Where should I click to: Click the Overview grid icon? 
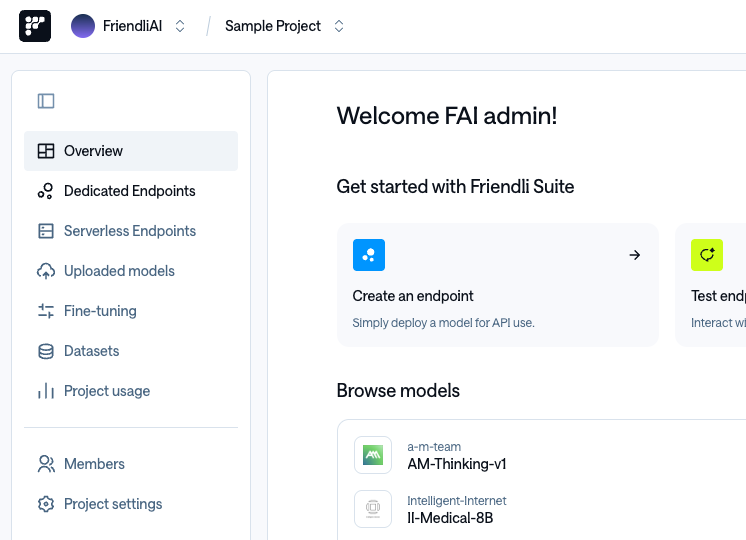click(x=46, y=151)
